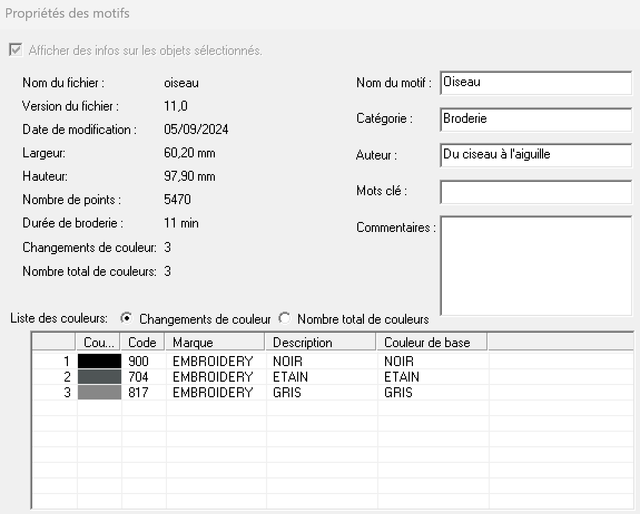
Task: Select 'Changements de couleur' radio button
Action: pos(127,318)
